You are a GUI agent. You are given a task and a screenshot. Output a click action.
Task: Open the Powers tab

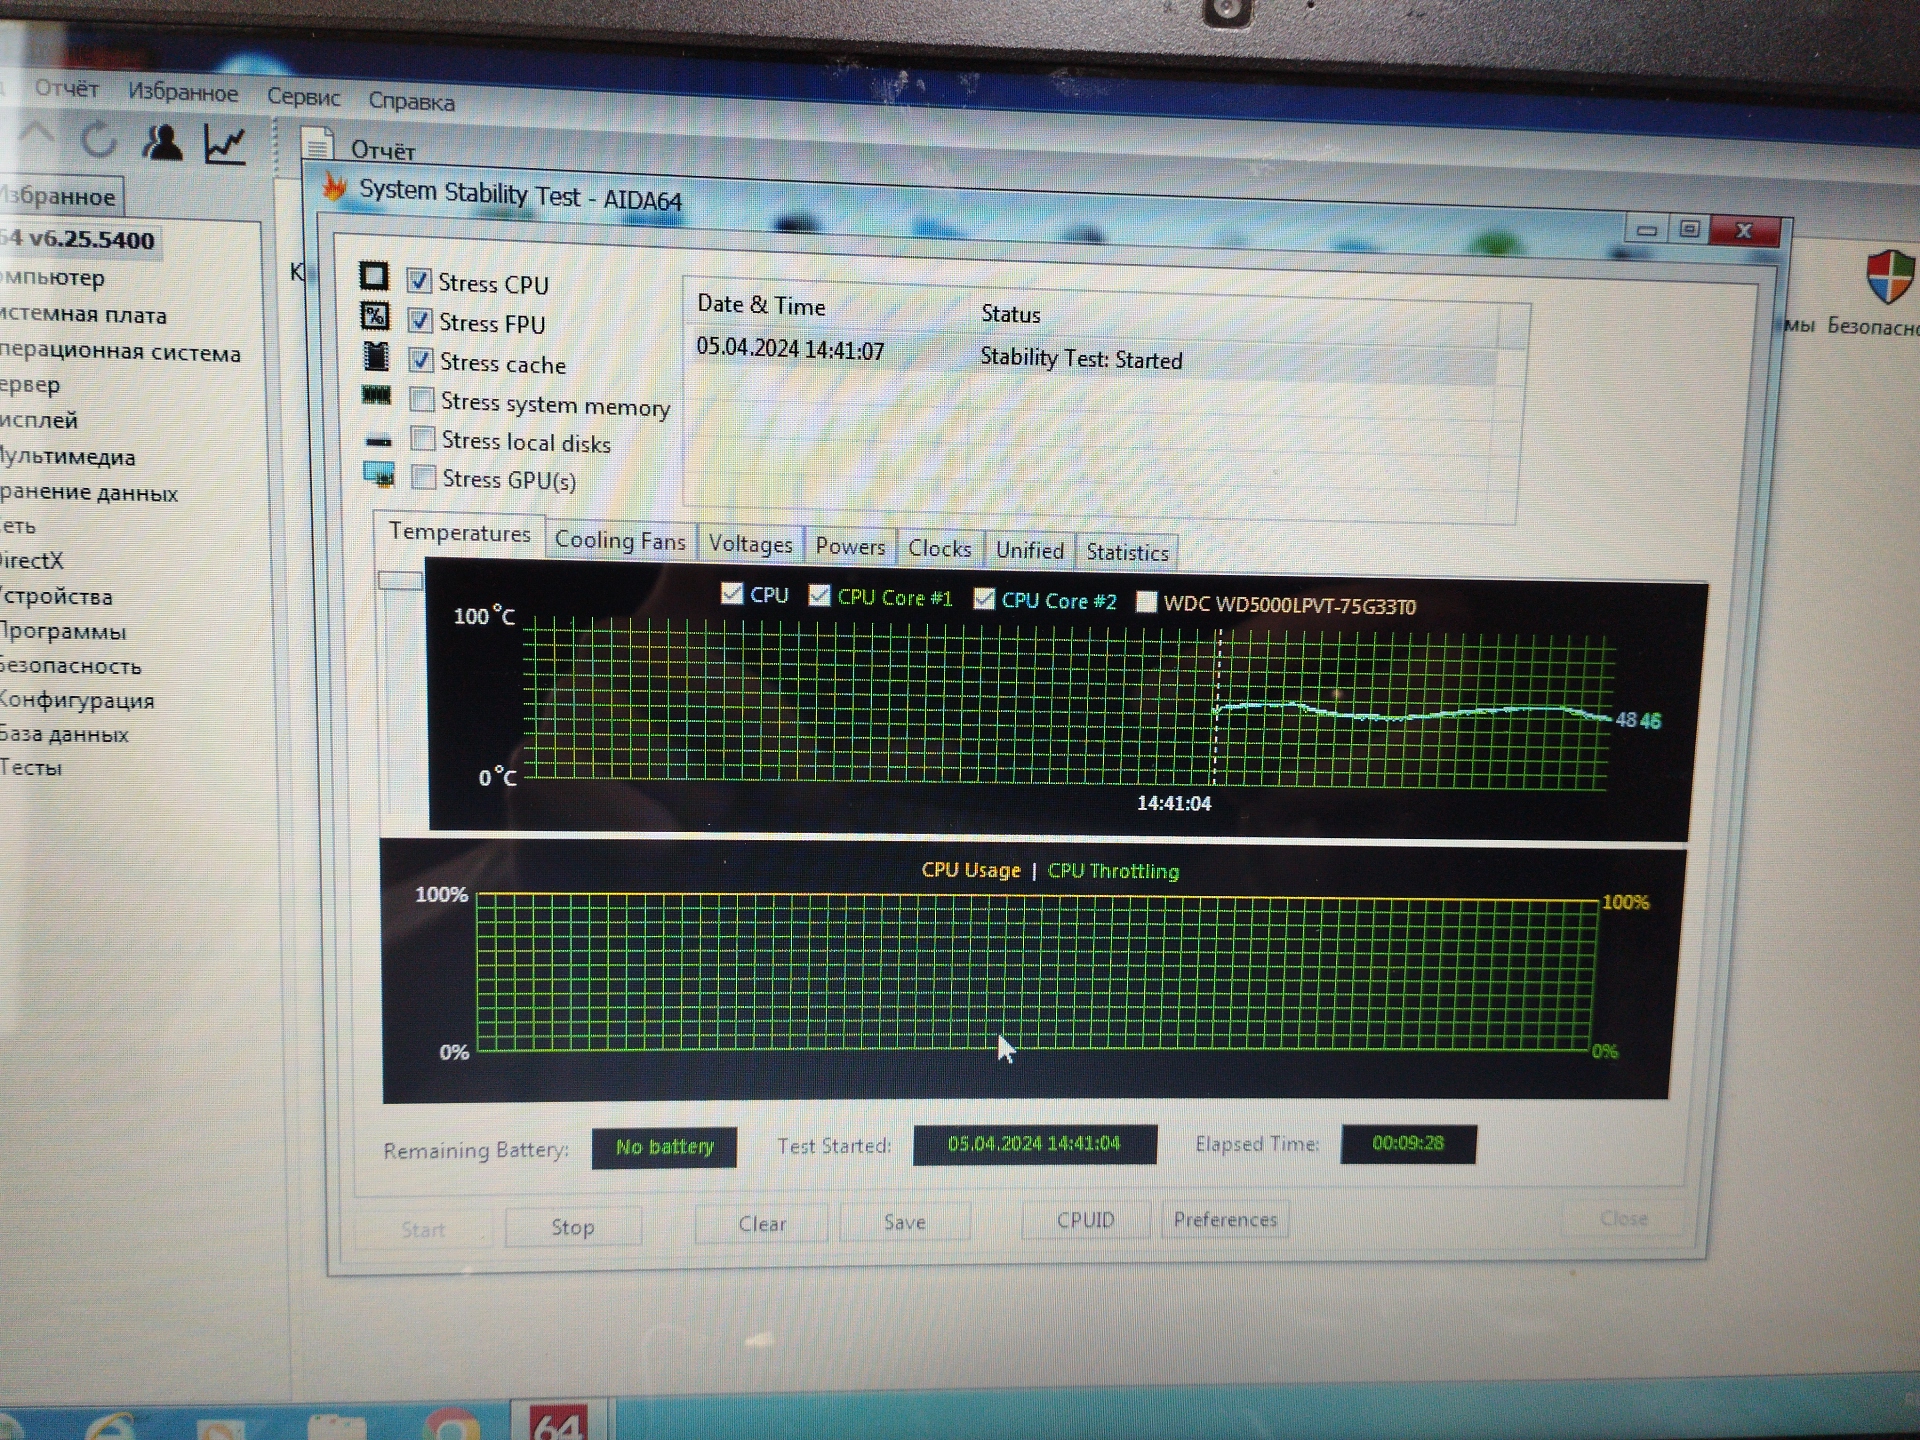[x=850, y=546]
